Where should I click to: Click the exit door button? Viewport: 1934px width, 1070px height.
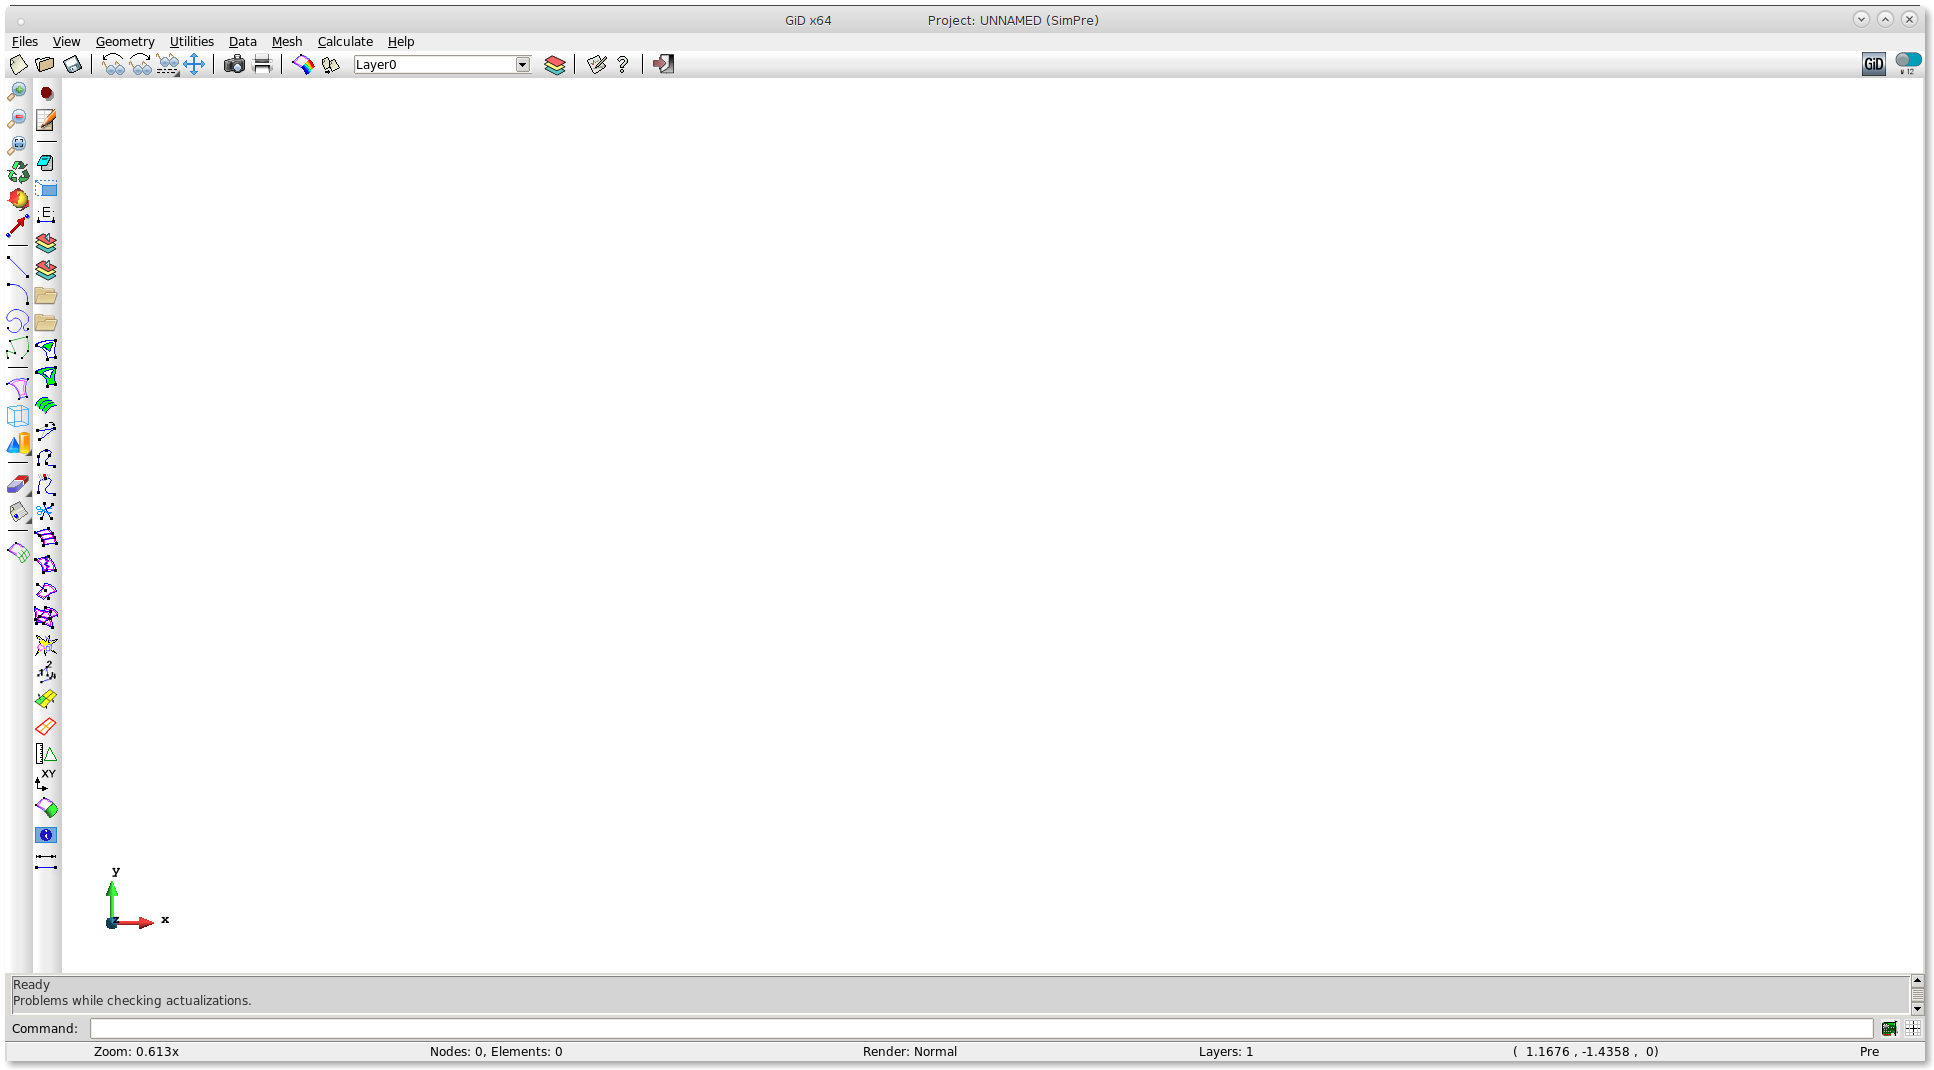663,64
